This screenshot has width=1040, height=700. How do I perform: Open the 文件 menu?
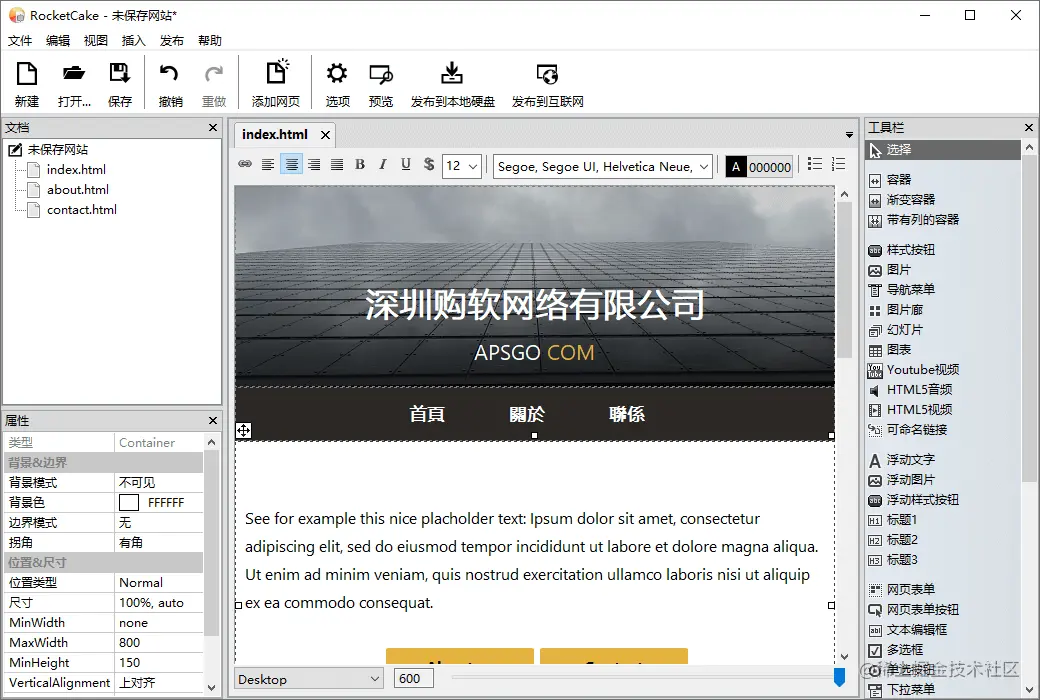[20, 40]
